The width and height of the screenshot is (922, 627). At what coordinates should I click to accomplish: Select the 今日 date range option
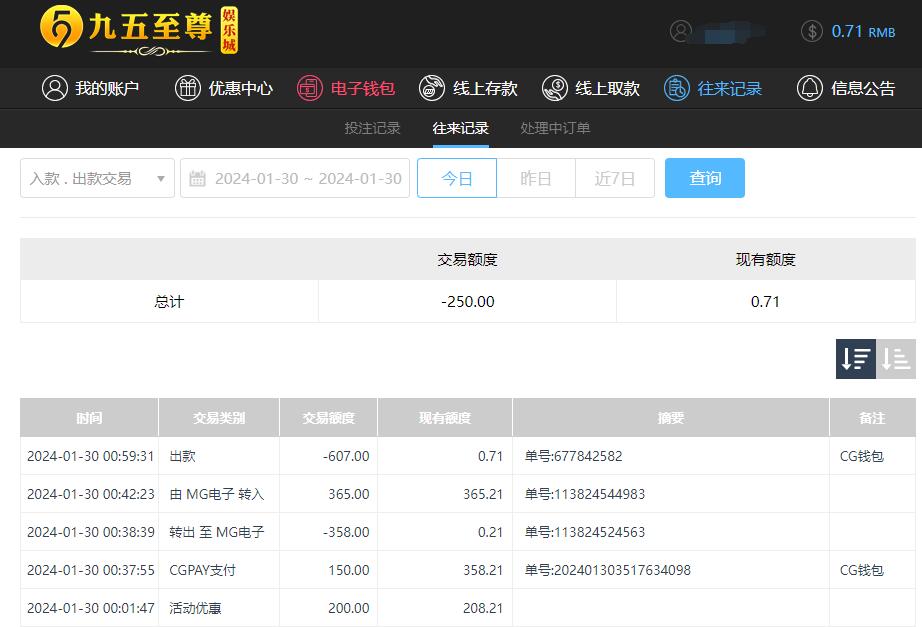click(457, 178)
